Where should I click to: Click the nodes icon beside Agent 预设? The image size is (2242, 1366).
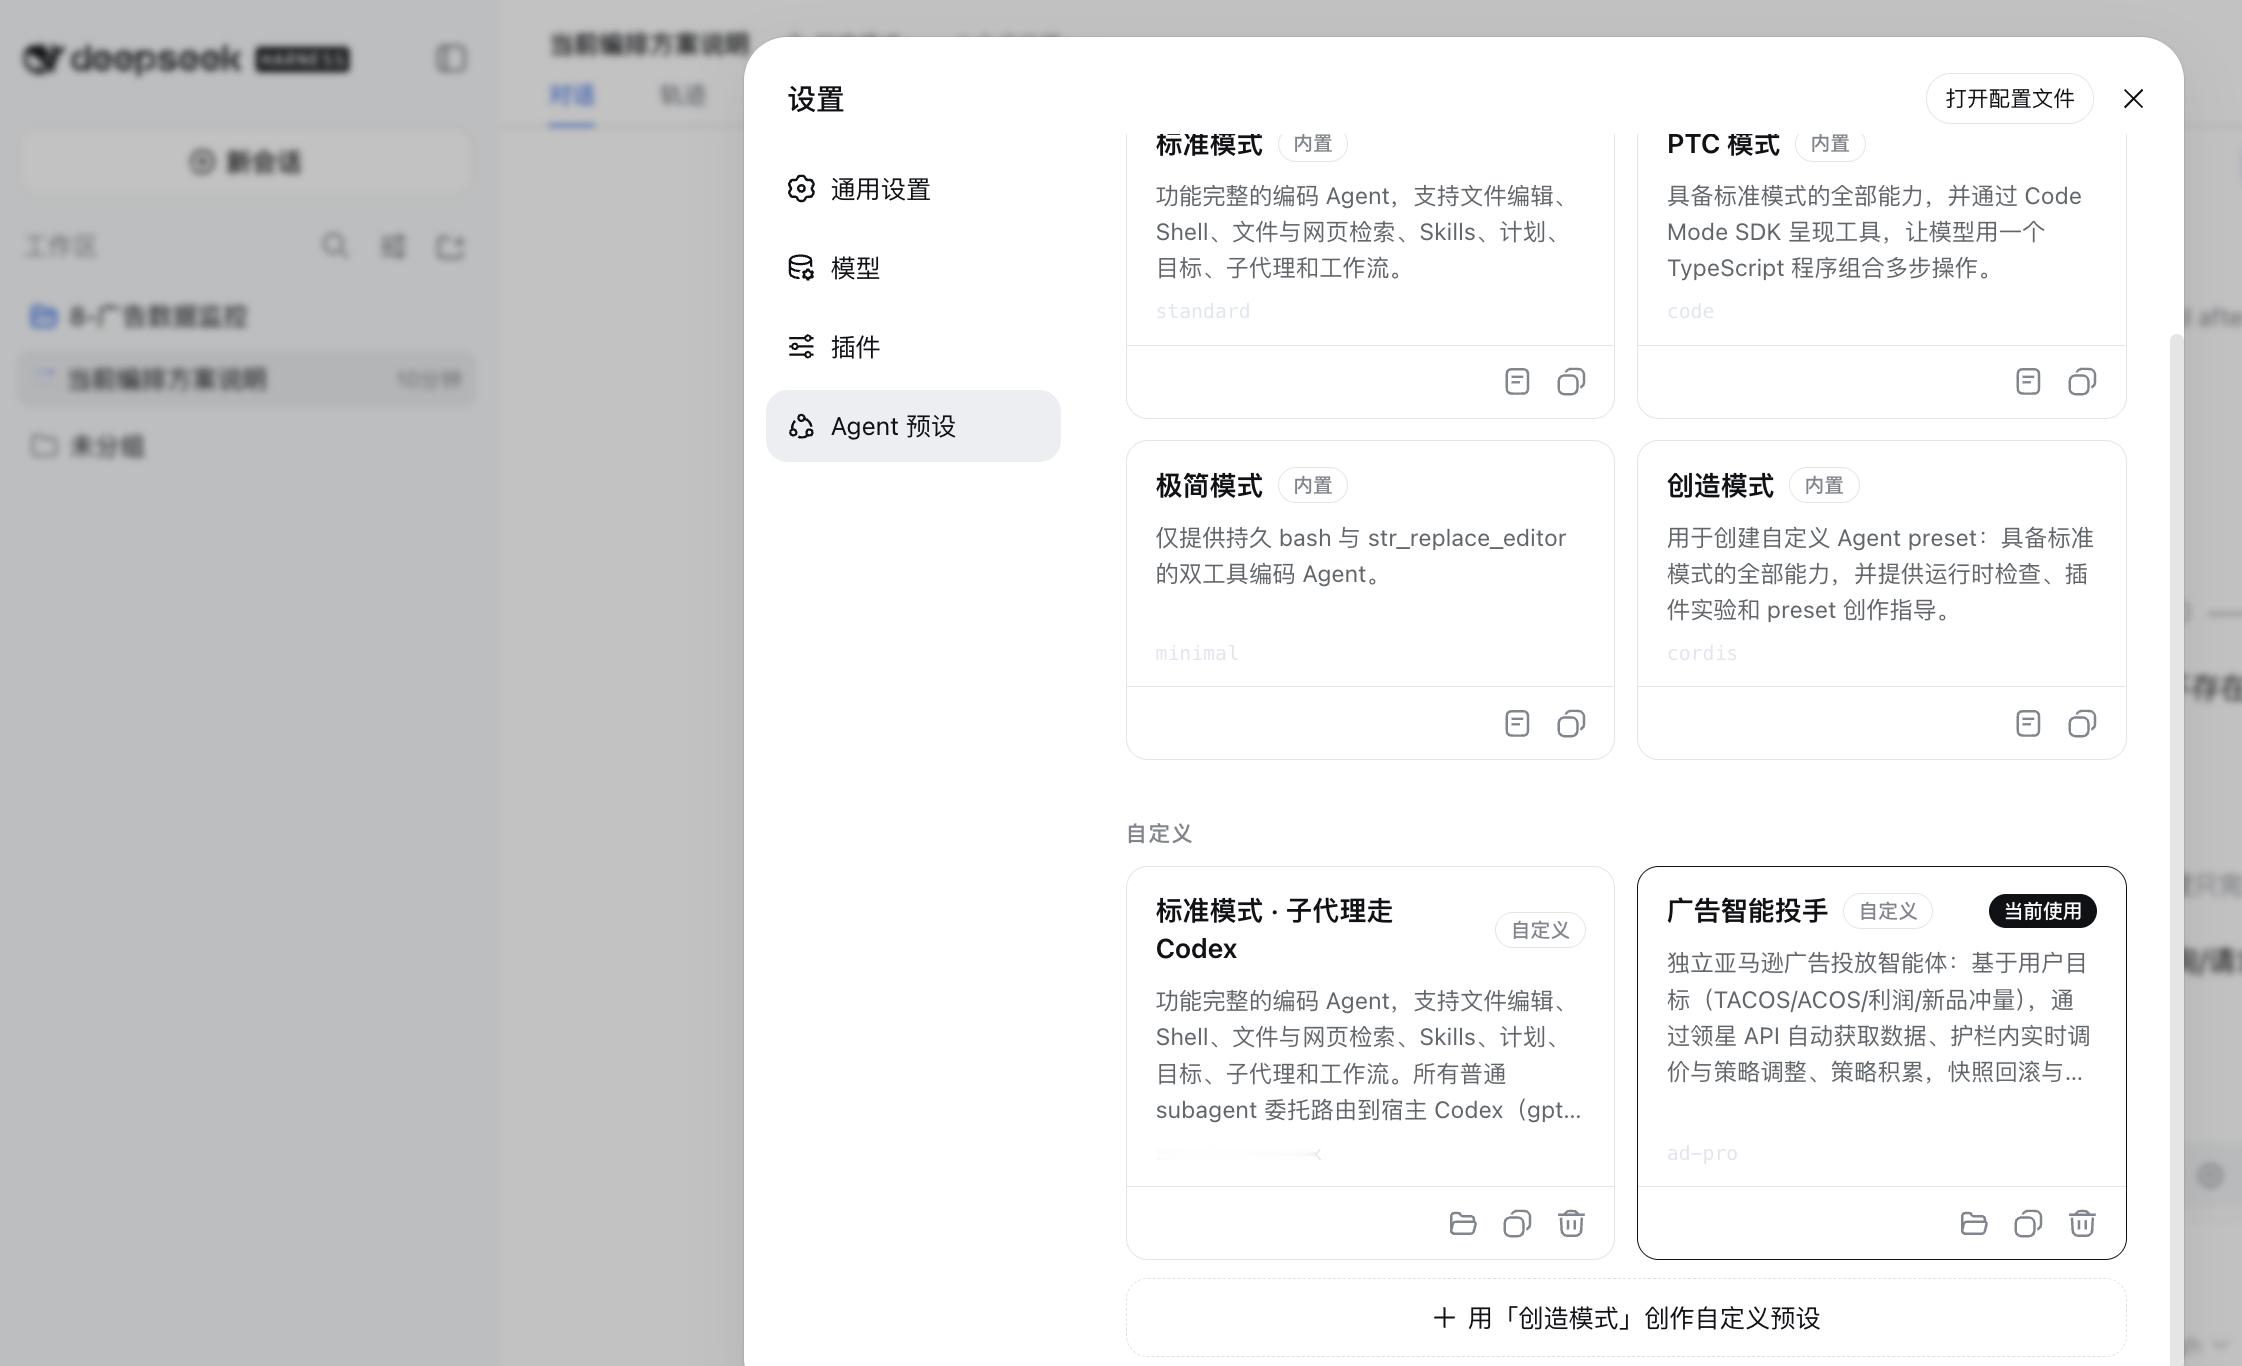[x=801, y=426]
